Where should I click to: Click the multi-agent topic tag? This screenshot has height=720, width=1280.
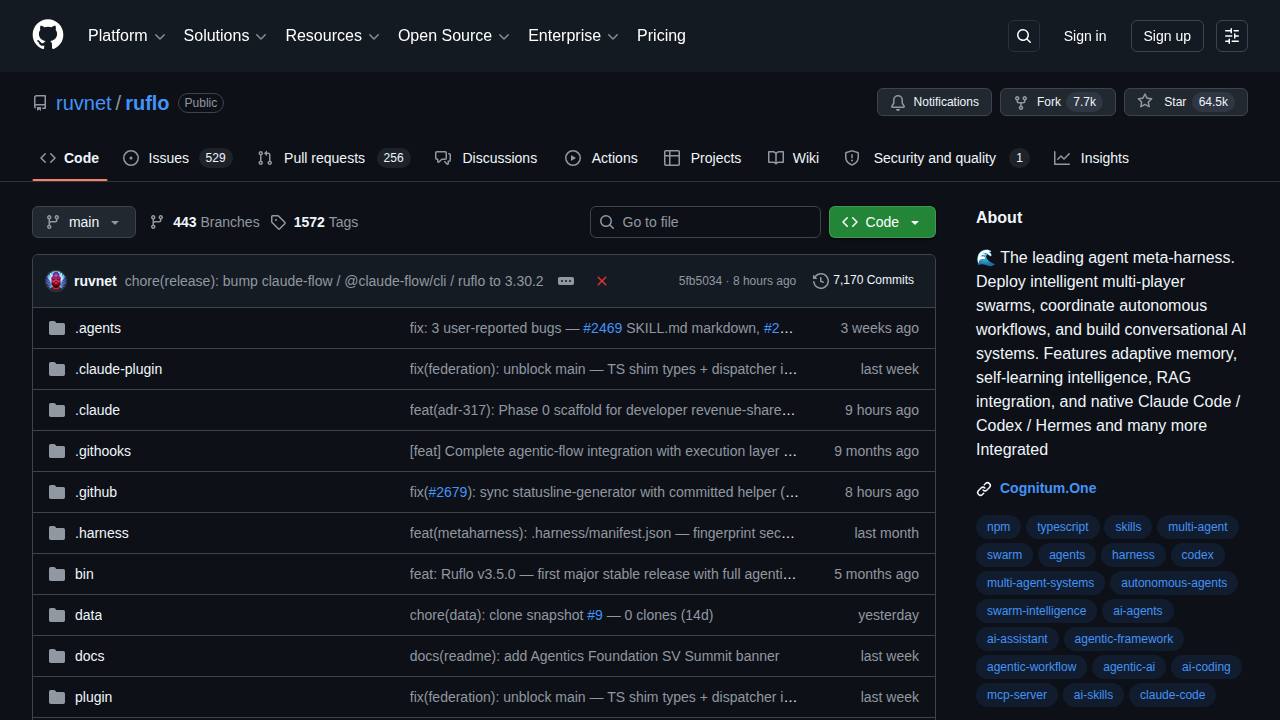(1198, 527)
